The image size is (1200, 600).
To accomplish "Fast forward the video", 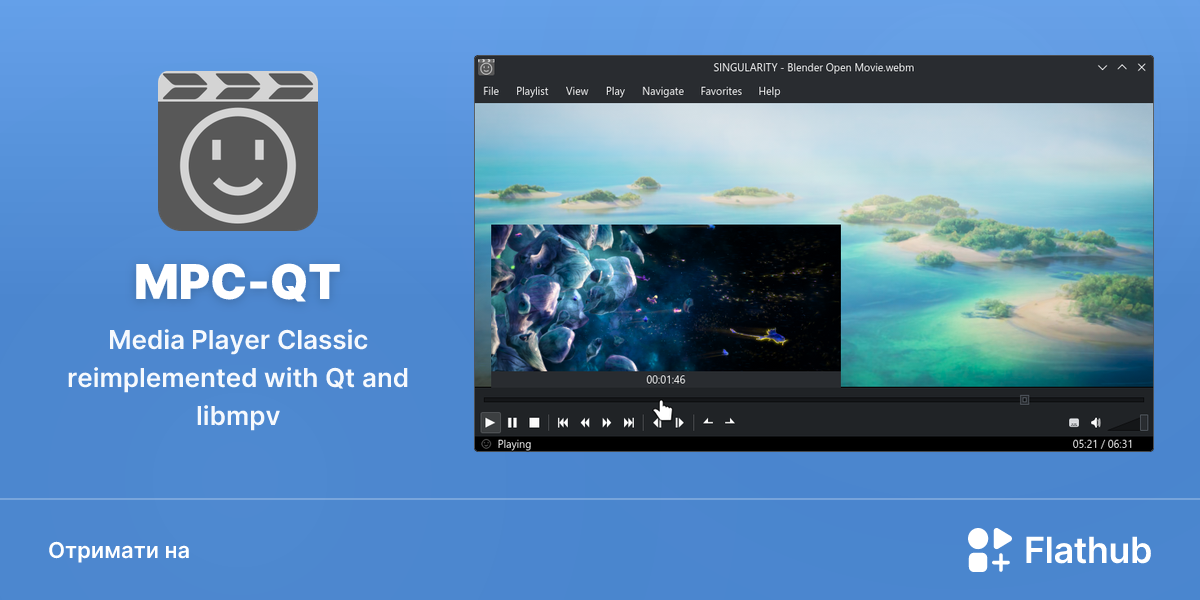I will point(607,423).
